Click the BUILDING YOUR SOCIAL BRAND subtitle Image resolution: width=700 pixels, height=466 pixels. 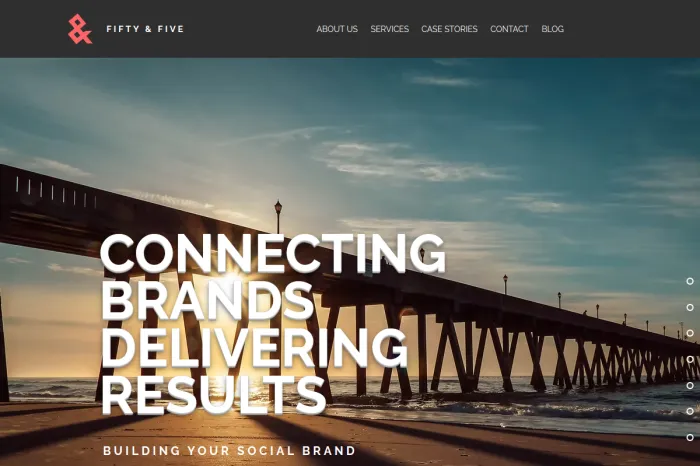click(229, 450)
